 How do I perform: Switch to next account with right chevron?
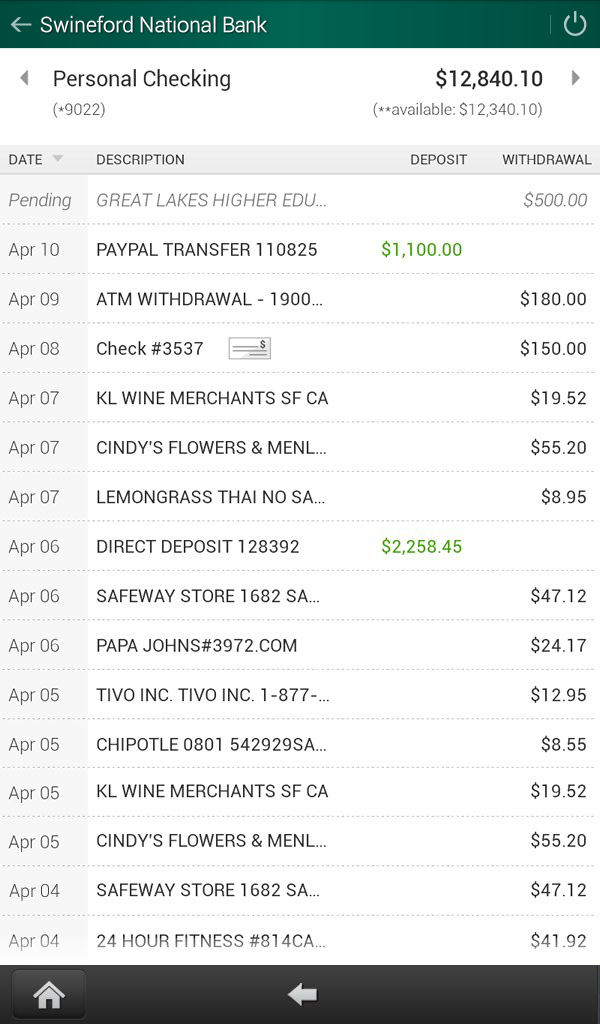pos(577,78)
